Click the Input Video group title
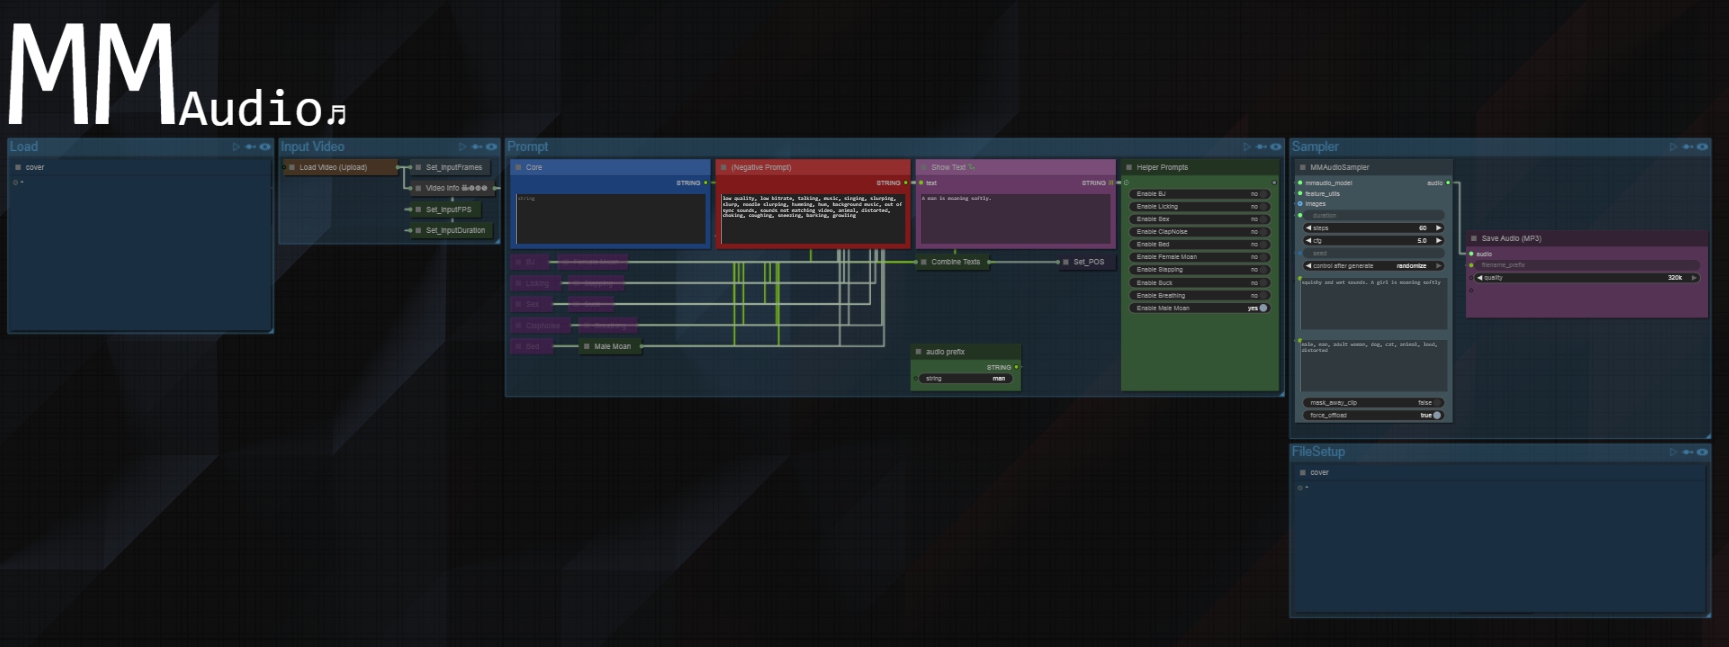 pyautogui.click(x=312, y=147)
